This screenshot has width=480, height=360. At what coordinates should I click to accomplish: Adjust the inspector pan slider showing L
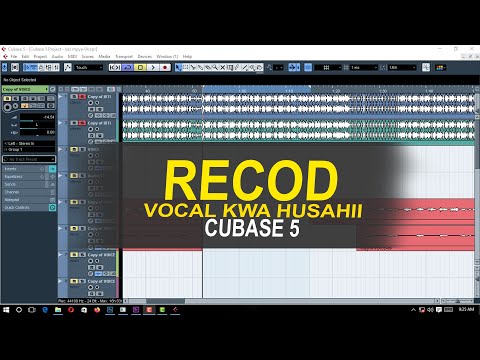tap(37, 125)
